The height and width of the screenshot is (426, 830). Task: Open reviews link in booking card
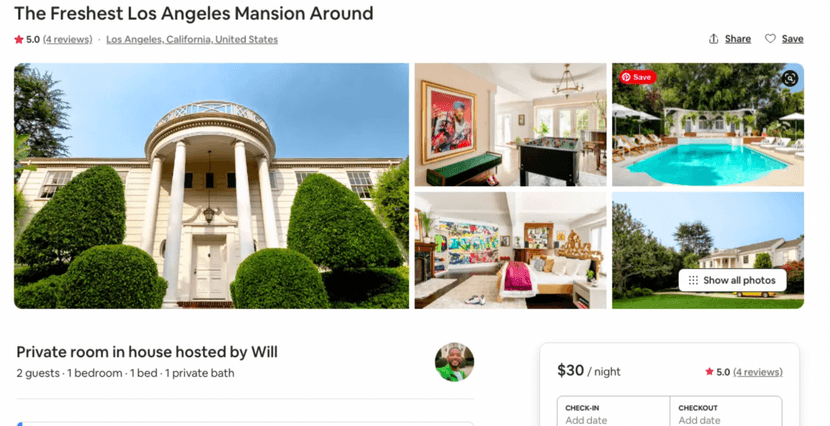757,372
